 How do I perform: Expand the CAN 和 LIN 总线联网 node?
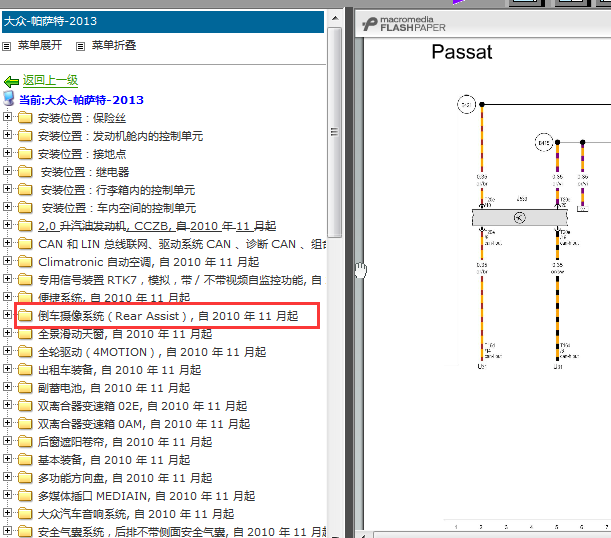click(x=7, y=242)
